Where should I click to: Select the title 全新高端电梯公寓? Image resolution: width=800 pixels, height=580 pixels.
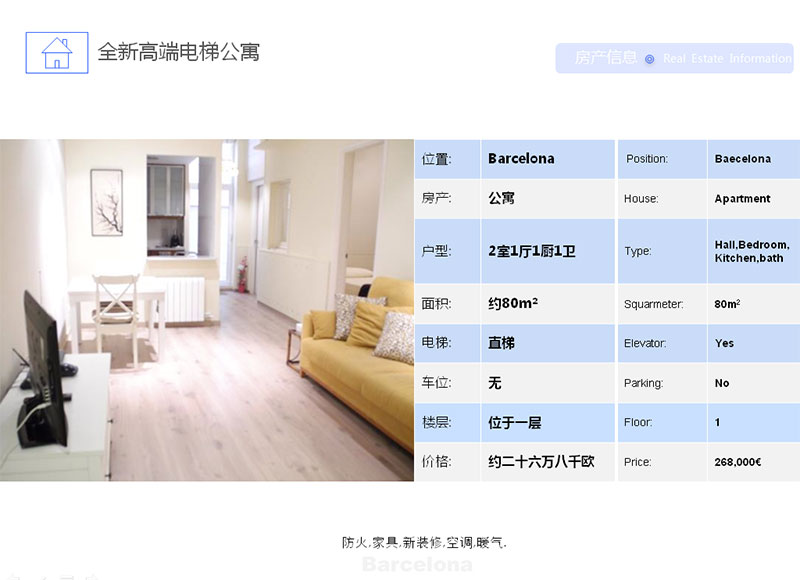click(178, 51)
